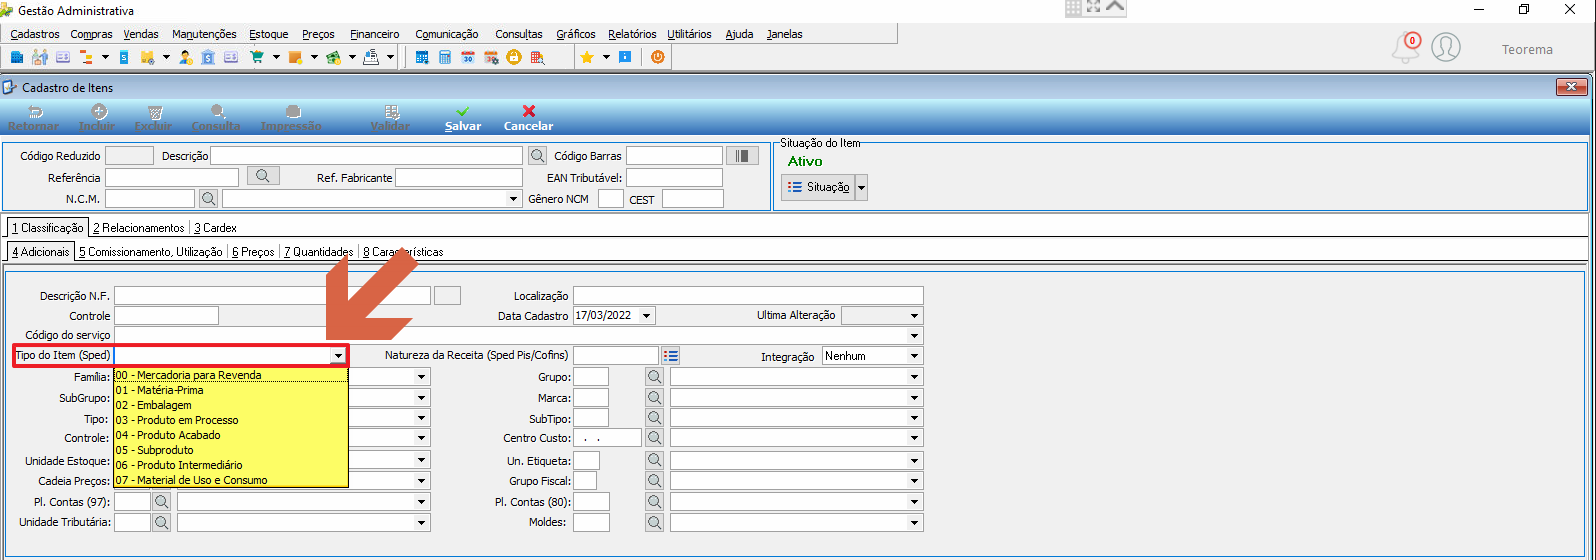The image size is (1596, 560).
Task: Select '01 - Matéria-Prima' option
Action: pyautogui.click(x=231, y=390)
